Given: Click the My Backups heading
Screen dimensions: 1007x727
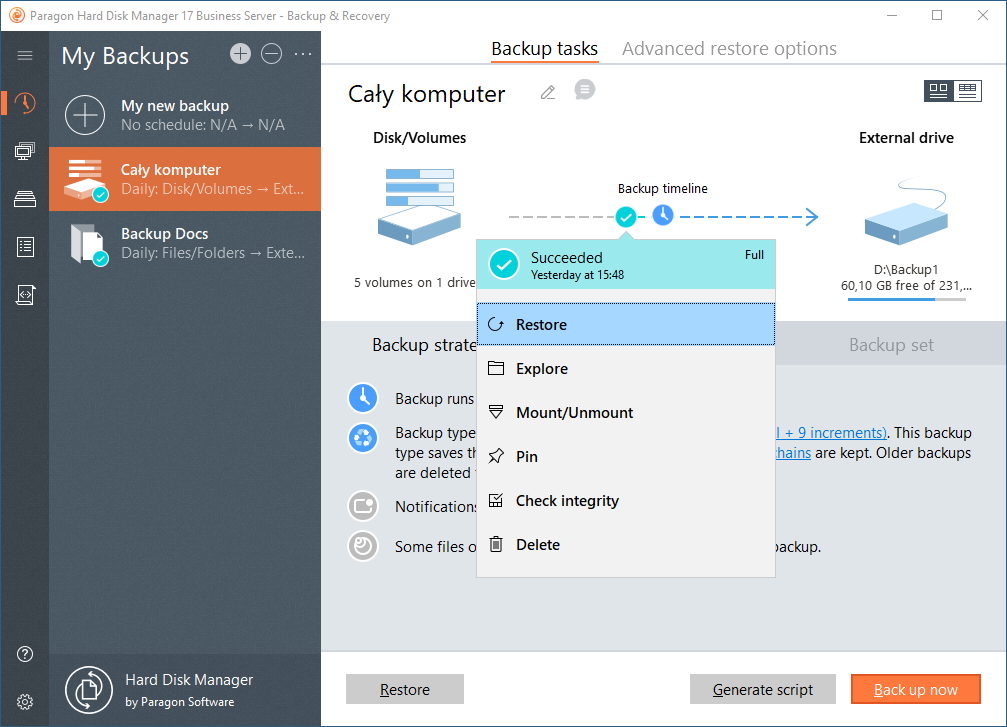Looking at the screenshot, I should coord(125,57).
